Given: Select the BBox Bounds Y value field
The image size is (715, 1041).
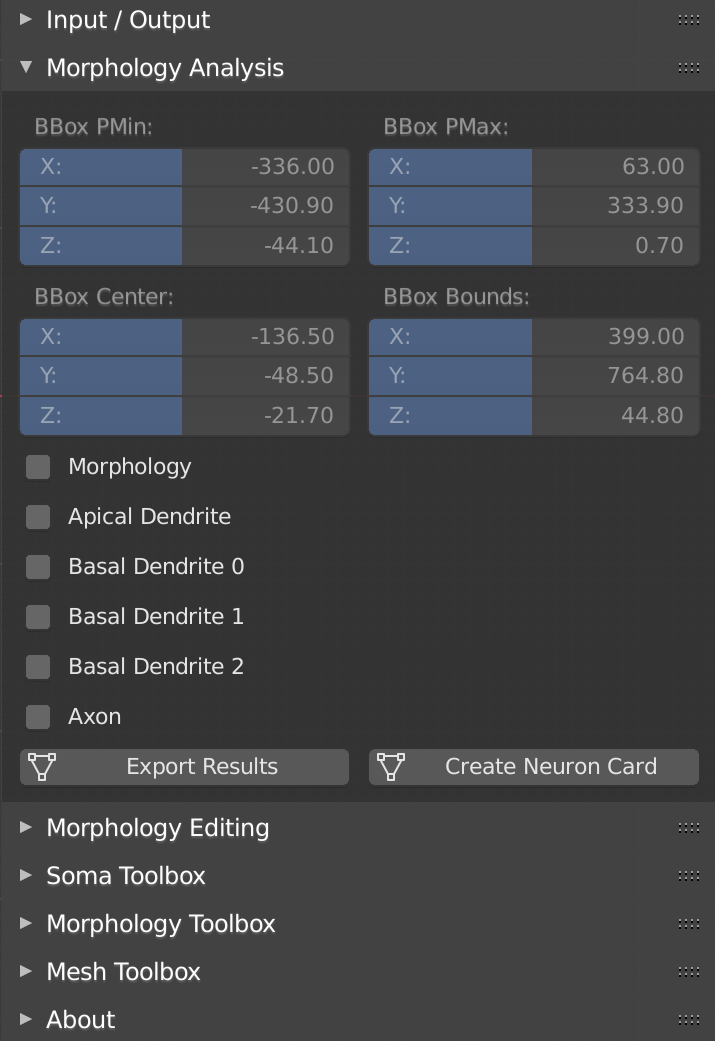Looking at the screenshot, I should point(534,376).
